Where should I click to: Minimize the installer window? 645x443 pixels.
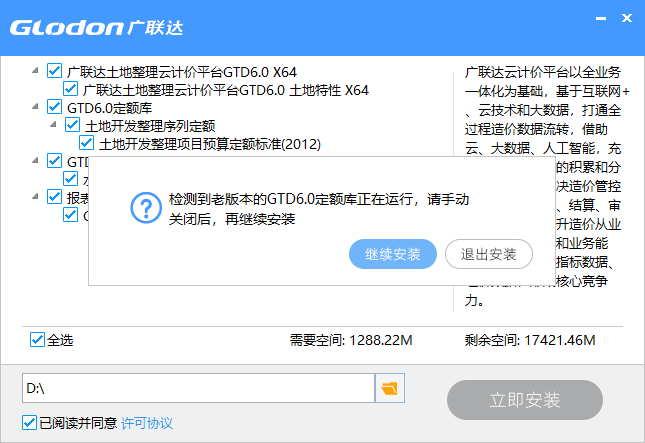(x=601, y=19)
